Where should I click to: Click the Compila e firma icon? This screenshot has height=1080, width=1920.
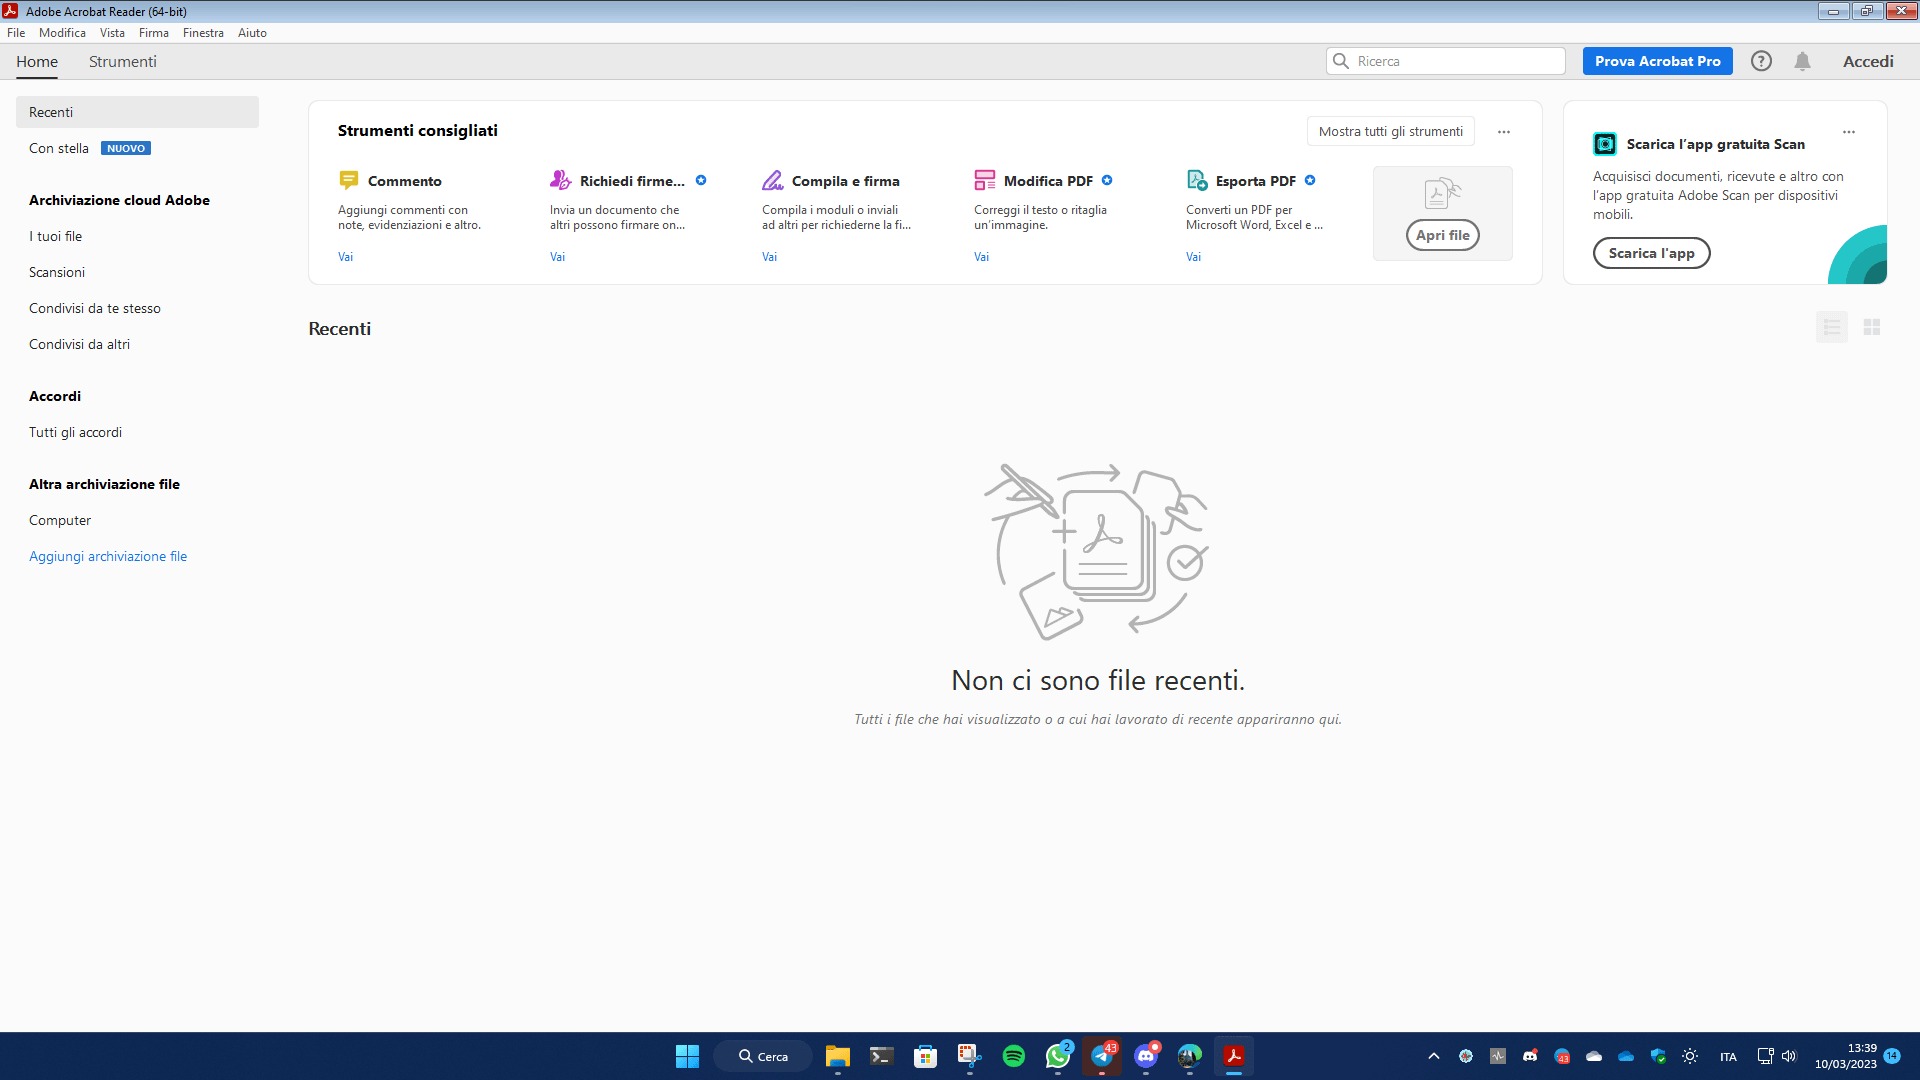(x=772, y=180)
